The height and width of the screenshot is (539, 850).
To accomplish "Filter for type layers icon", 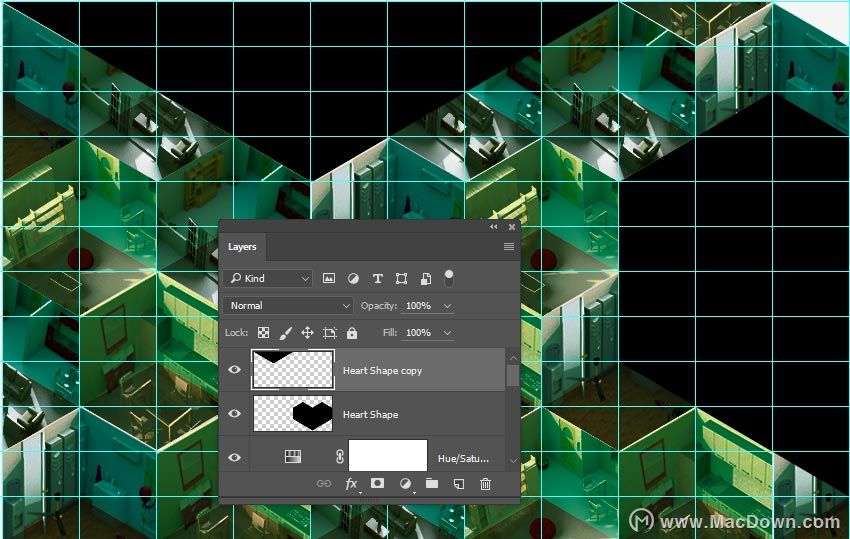I will tap(378, 278).
